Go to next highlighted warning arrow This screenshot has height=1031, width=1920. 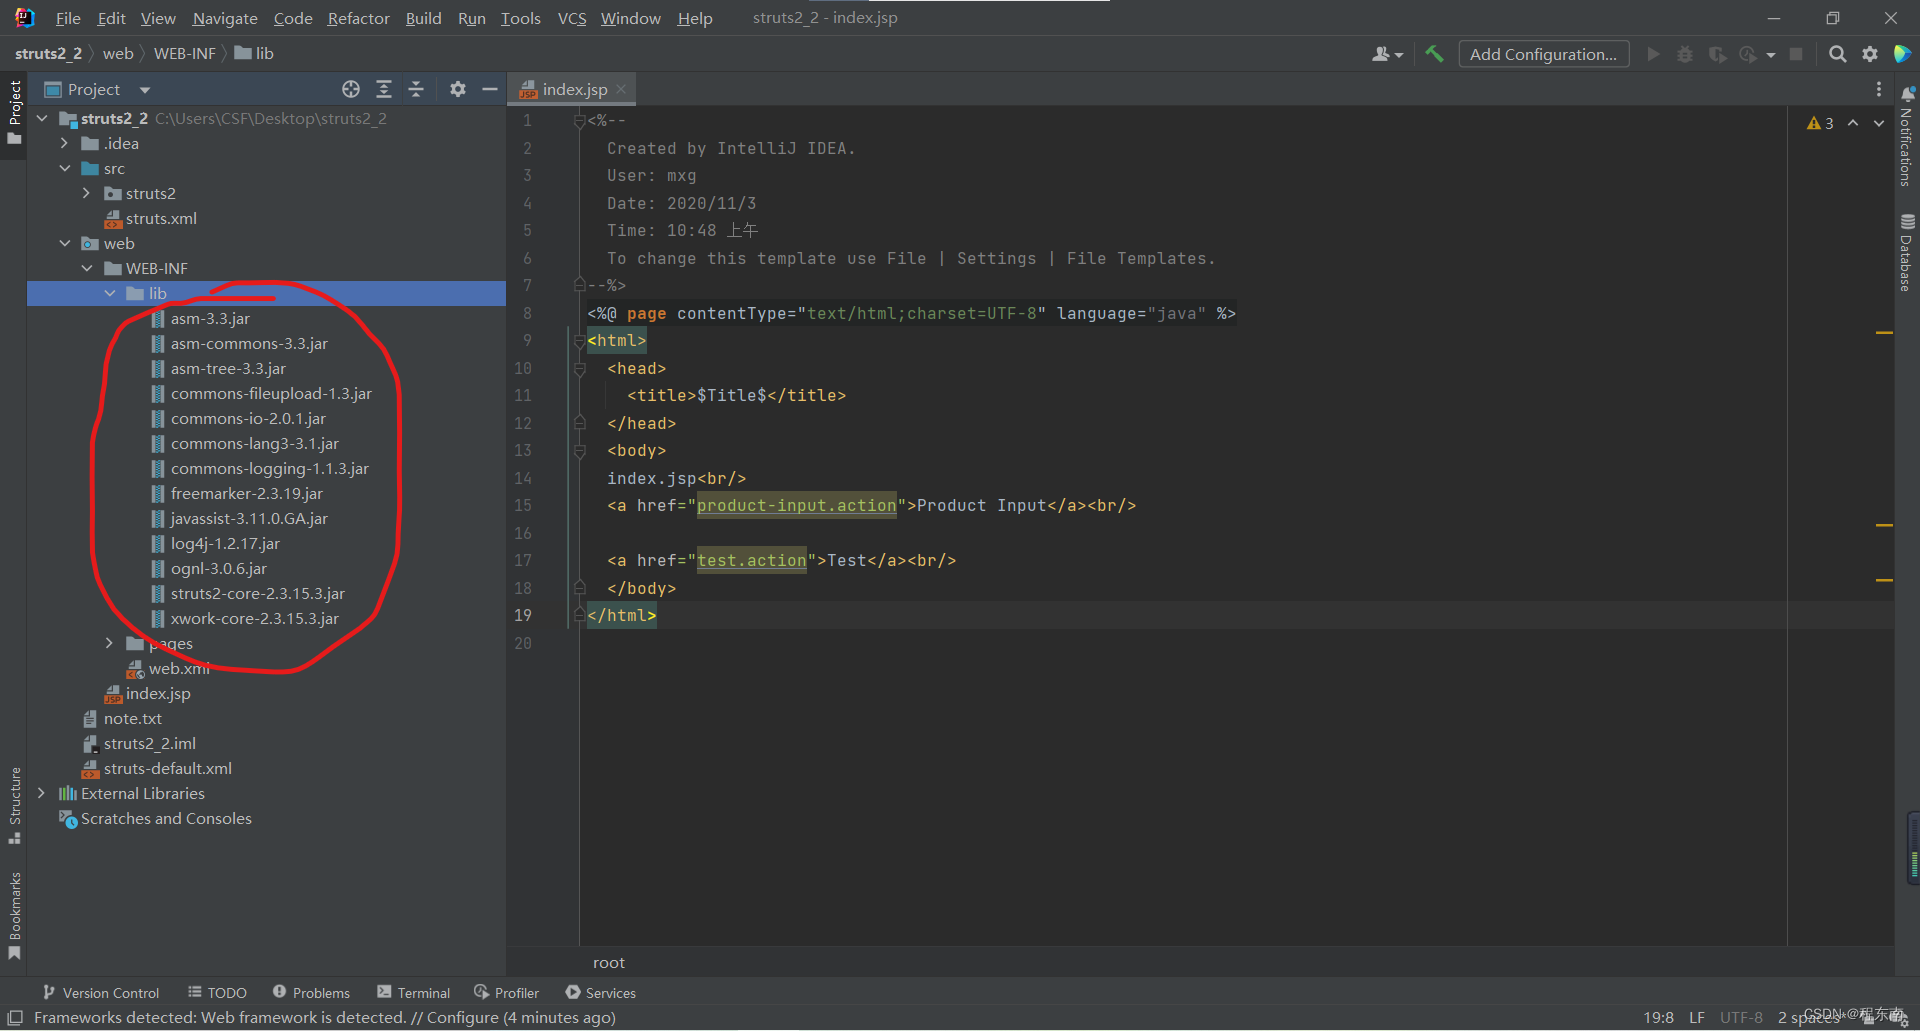point(1879,123)
